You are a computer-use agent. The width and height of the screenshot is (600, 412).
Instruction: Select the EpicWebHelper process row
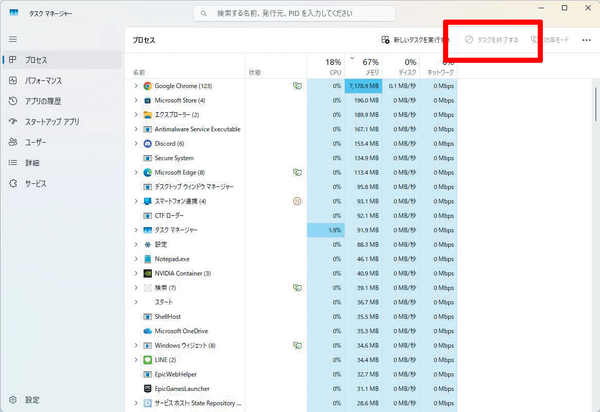coord(291,375)
